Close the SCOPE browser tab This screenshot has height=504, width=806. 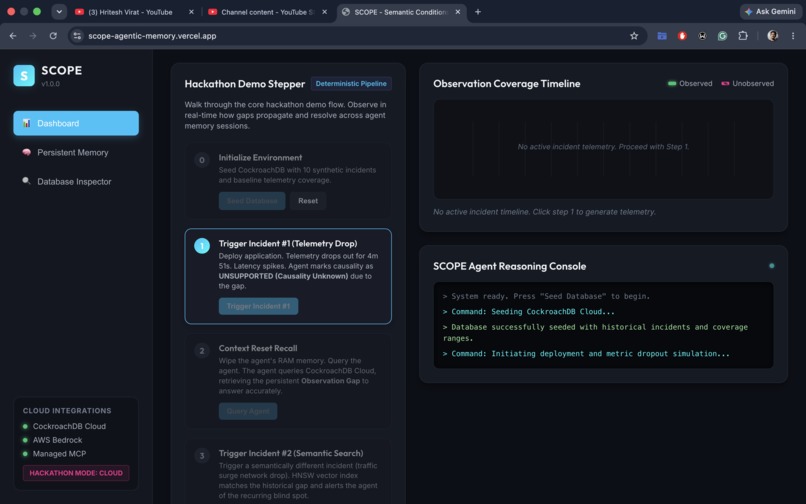point(457,12)
